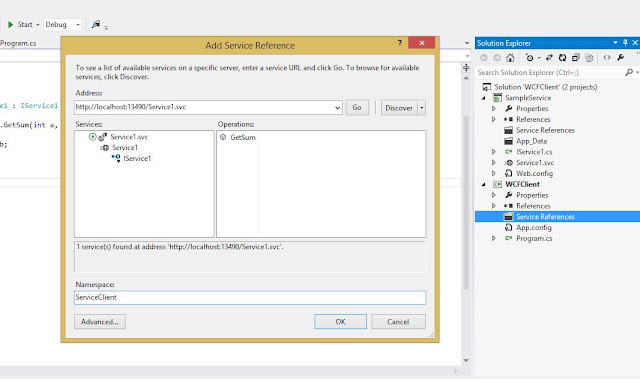
Task: Open the Debug configuration dropdown
Action: (62, 24)
